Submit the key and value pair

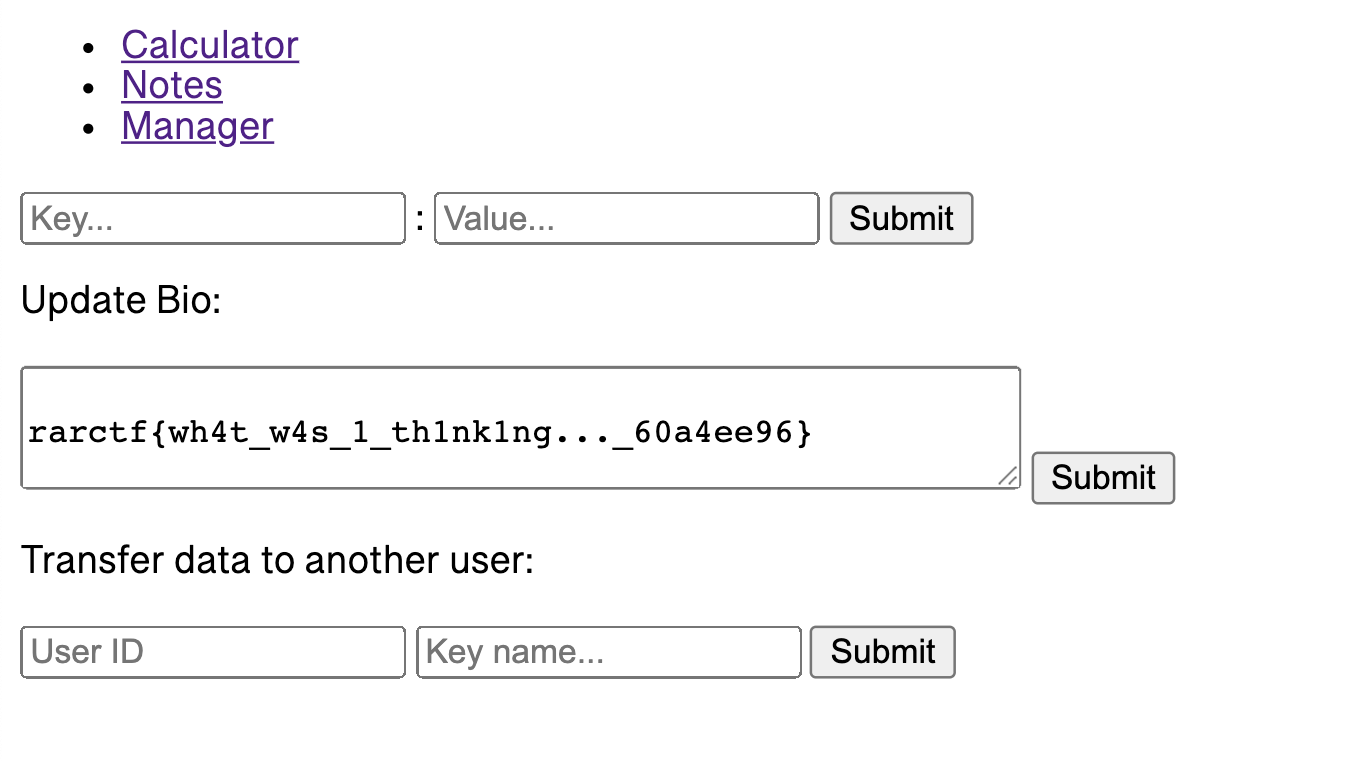[x=901, y=218]
